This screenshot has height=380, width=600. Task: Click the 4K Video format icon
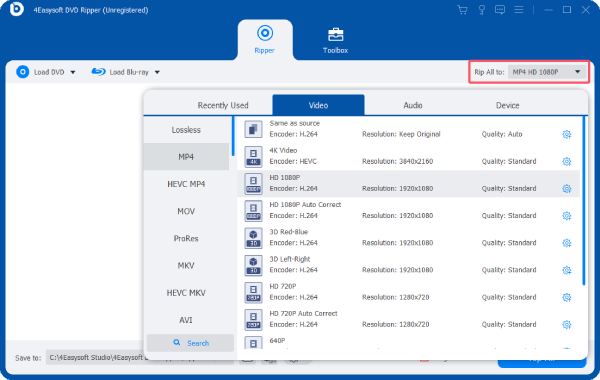[x=253, y=157]
